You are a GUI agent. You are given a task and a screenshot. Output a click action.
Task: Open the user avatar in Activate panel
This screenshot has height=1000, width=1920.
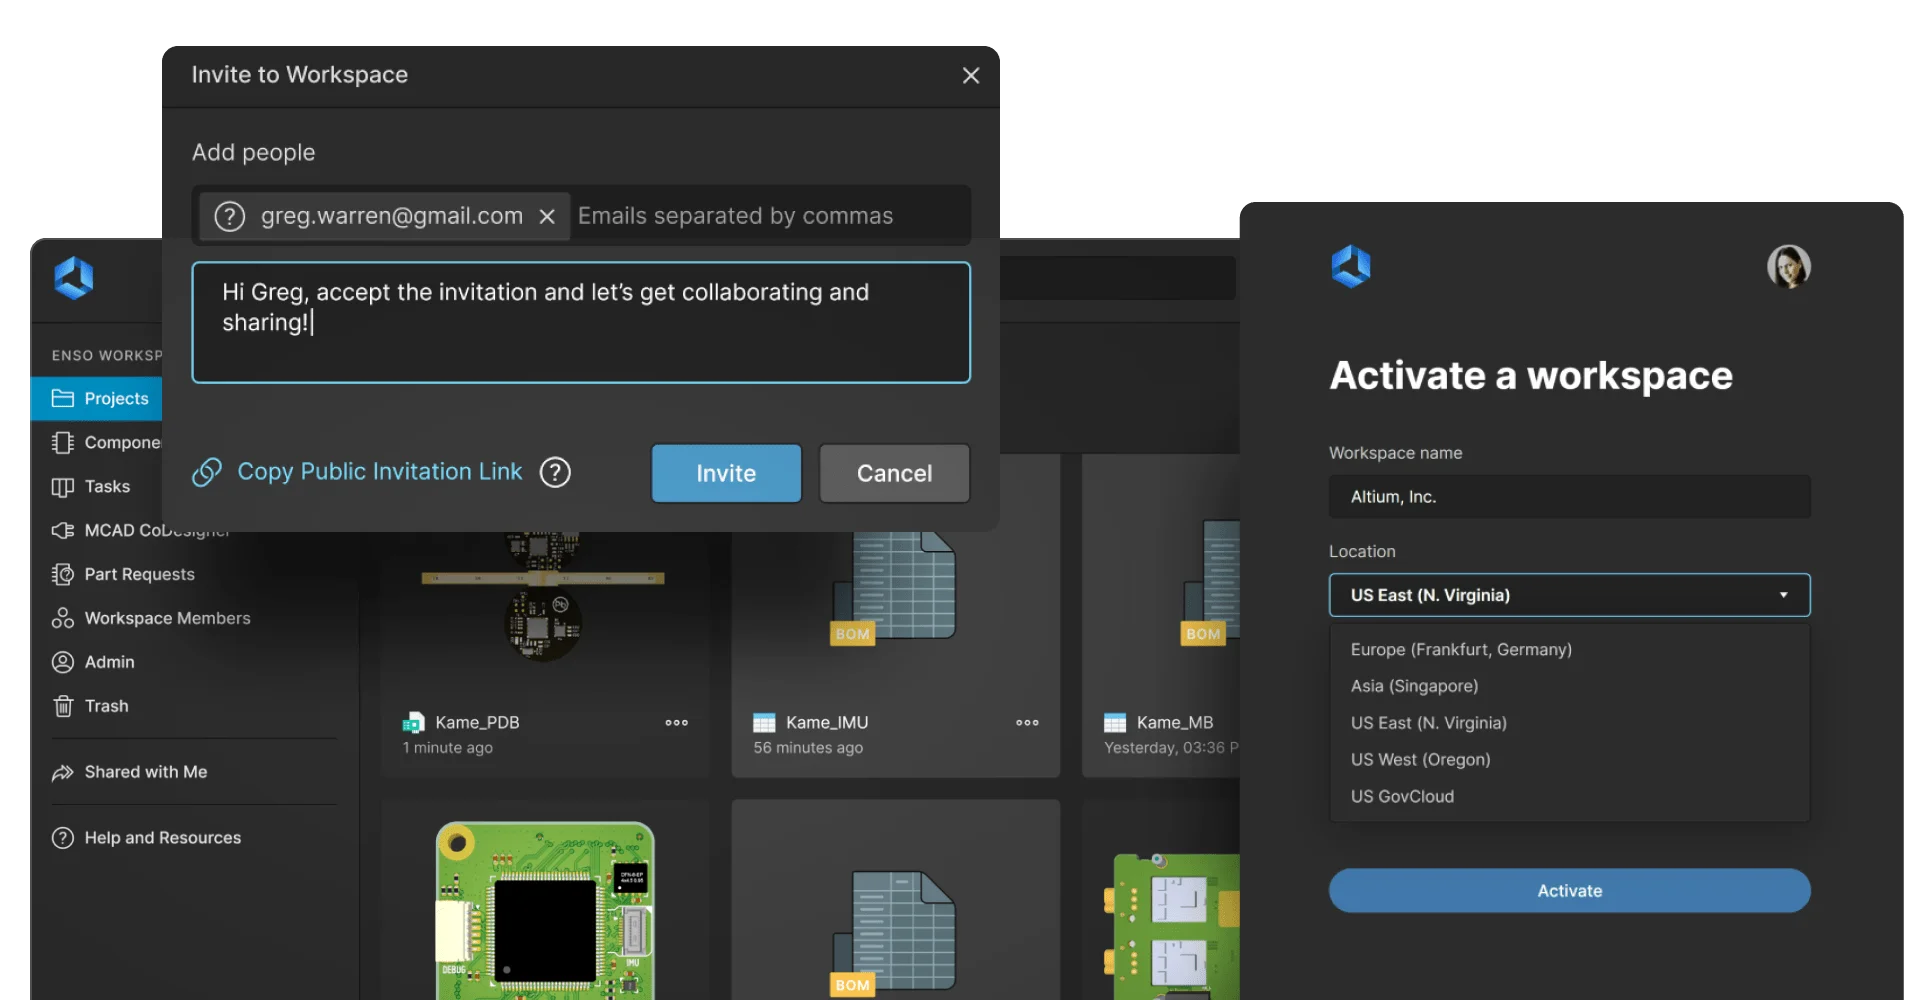point(1789,266)
